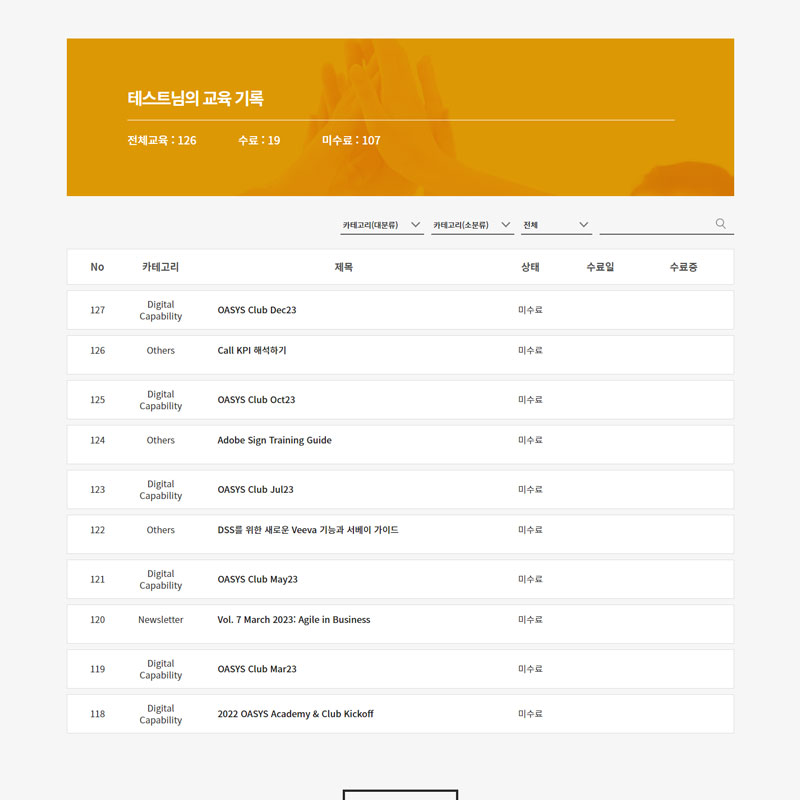Click Others category in row 122
The image size is (800, 800).
[x=160, y=530]
